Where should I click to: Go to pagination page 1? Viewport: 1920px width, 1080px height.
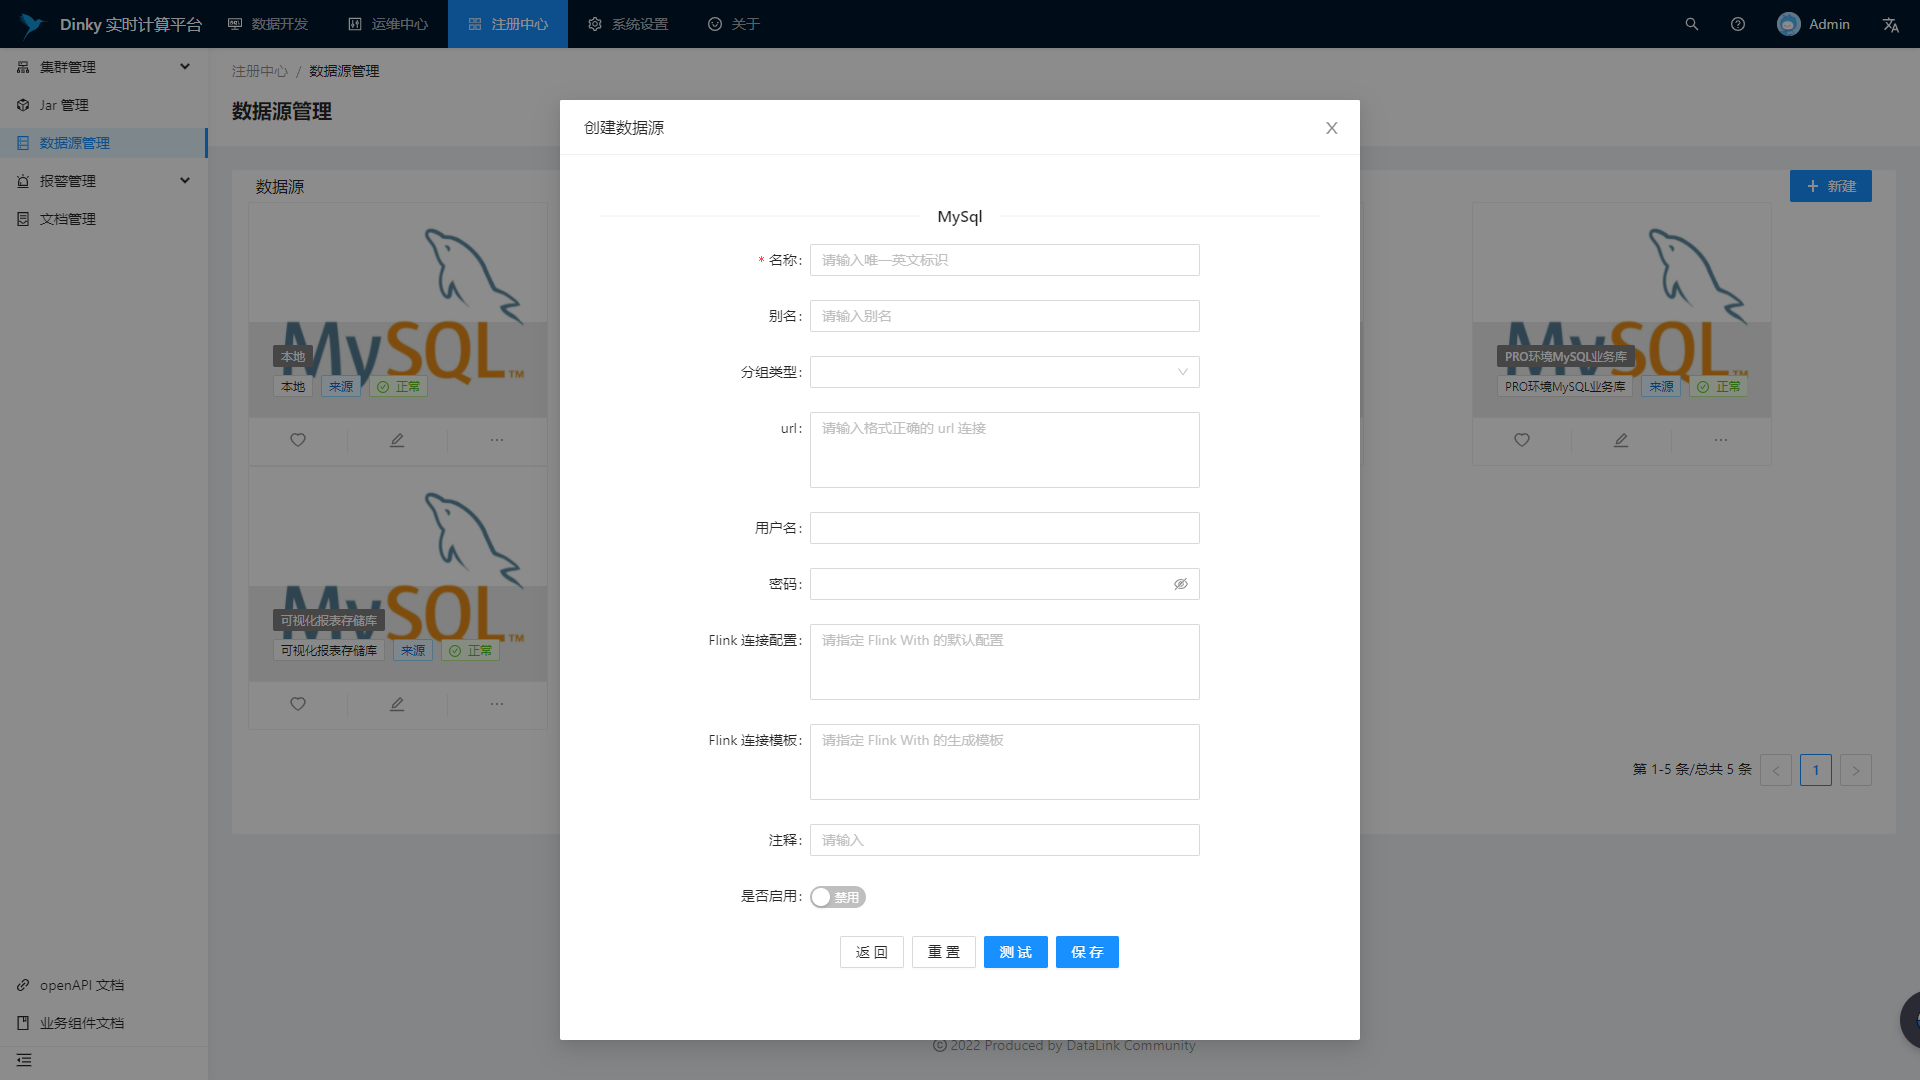pos(1816,770)
